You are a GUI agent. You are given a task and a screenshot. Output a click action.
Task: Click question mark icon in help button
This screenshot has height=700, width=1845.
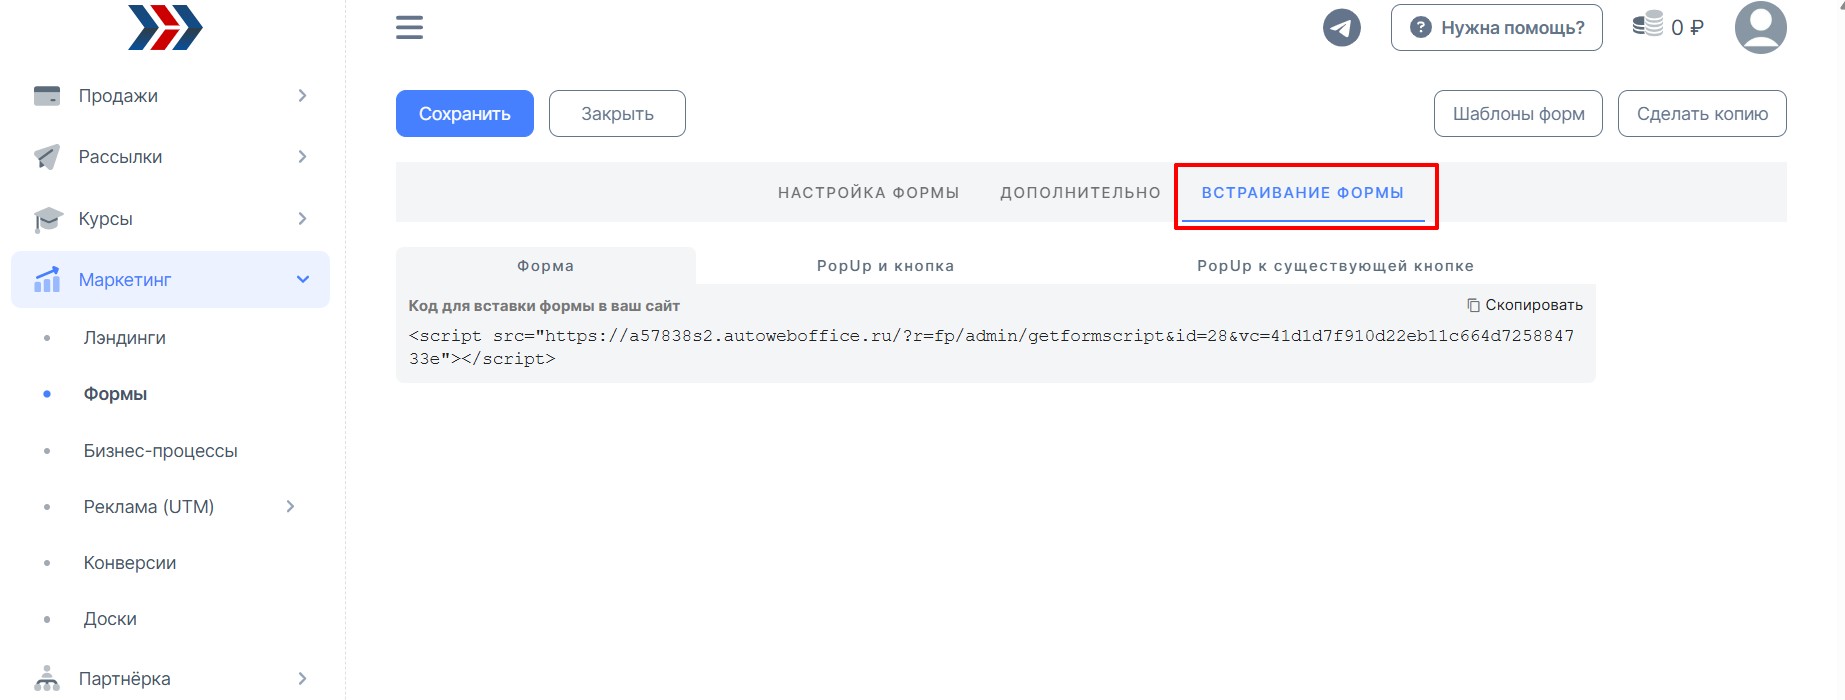1420,27
